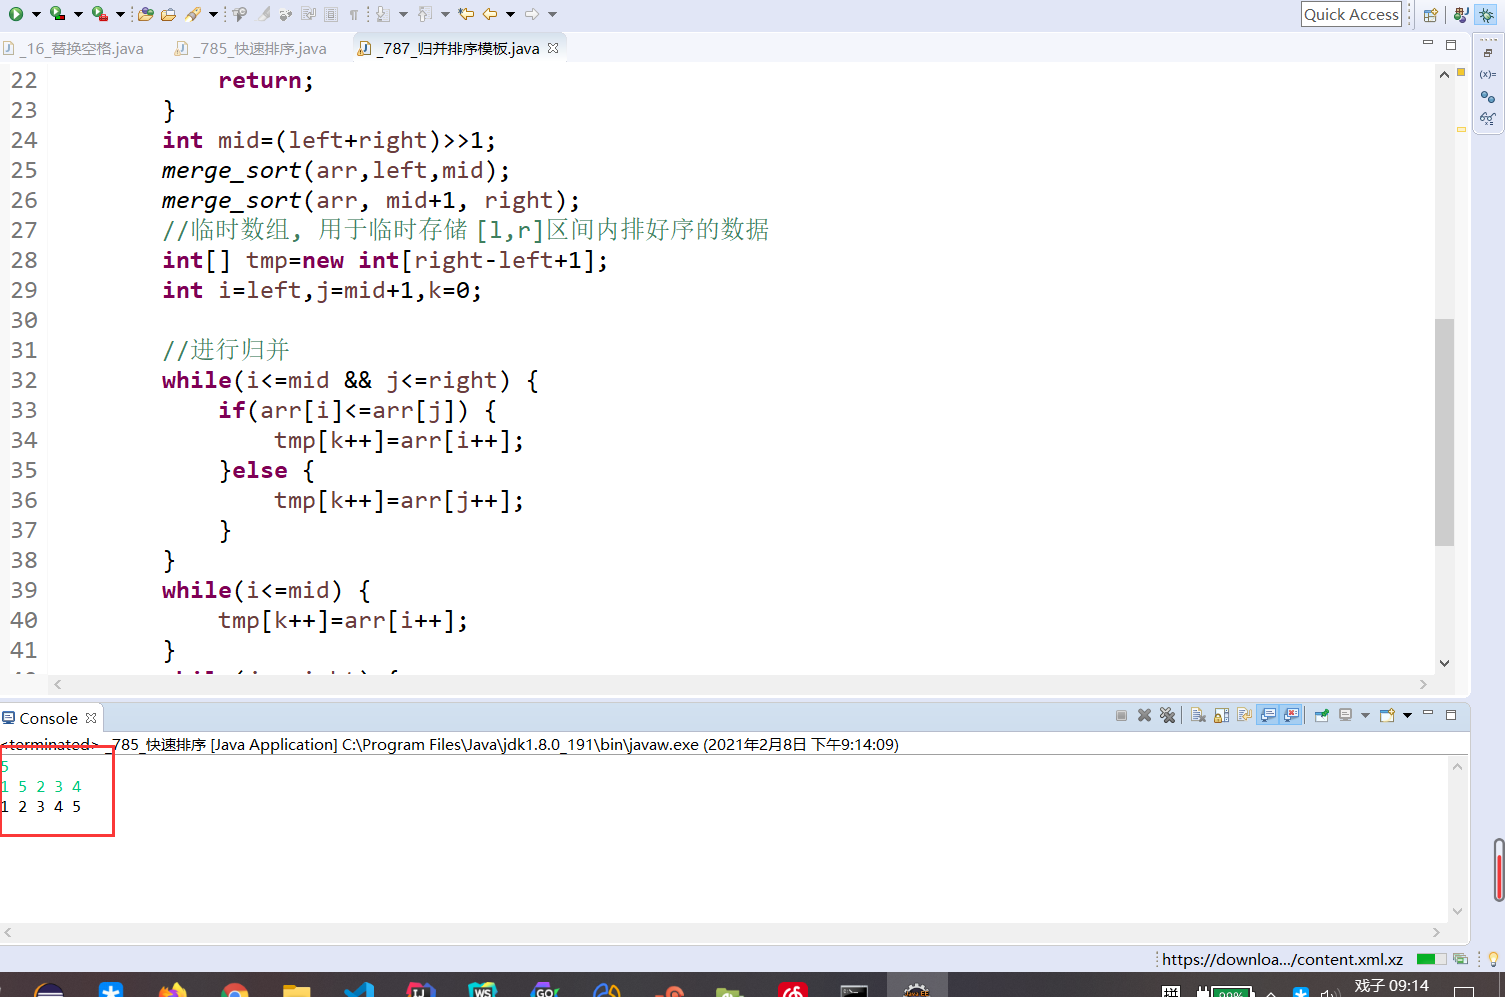Open the Back navigation history dropdown
This screenshot has width=1505, height=997.
click(512, 16)
